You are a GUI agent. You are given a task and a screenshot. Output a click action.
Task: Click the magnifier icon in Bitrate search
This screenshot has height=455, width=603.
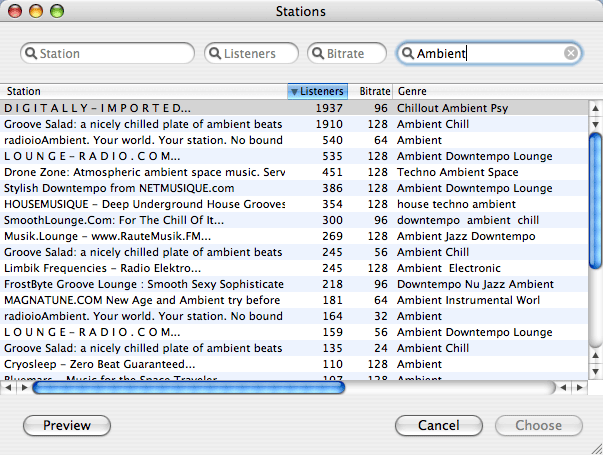[x=318, y=53]
